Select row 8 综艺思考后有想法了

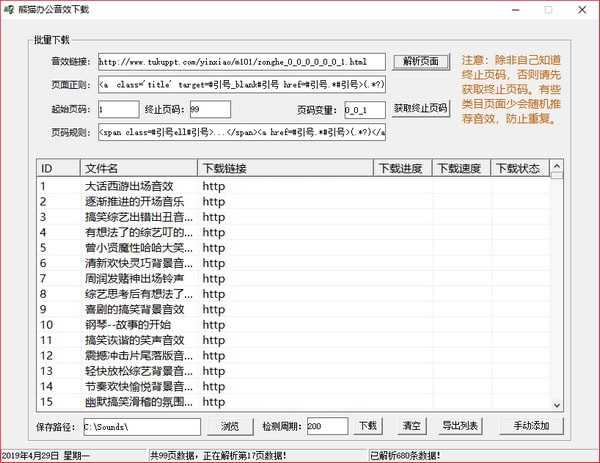(293, 294)
